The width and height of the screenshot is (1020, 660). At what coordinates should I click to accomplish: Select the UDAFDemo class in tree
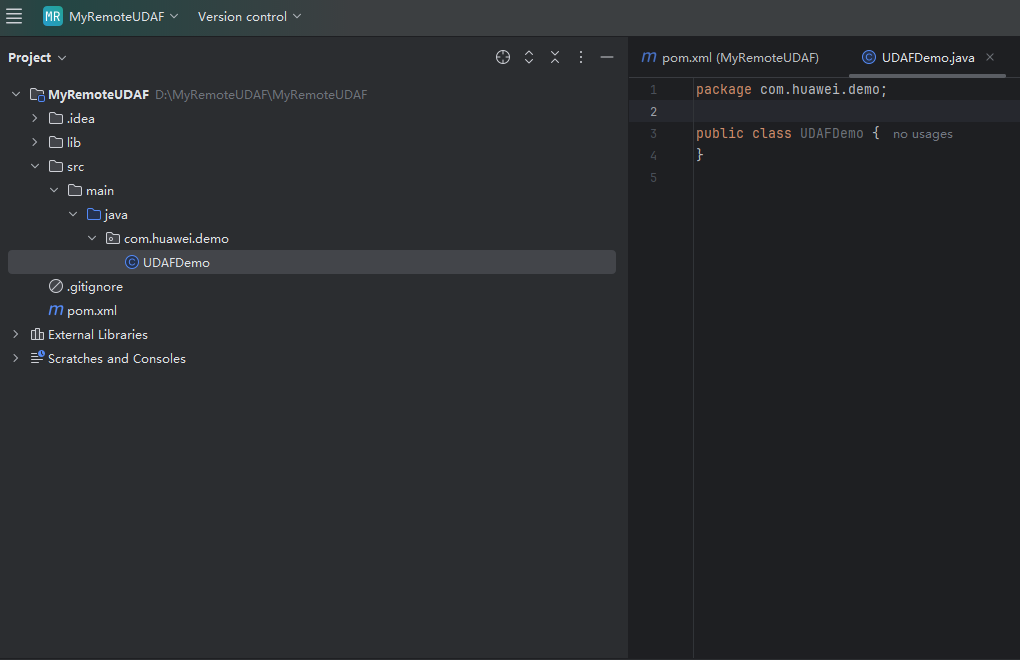[x=312, y=262]
